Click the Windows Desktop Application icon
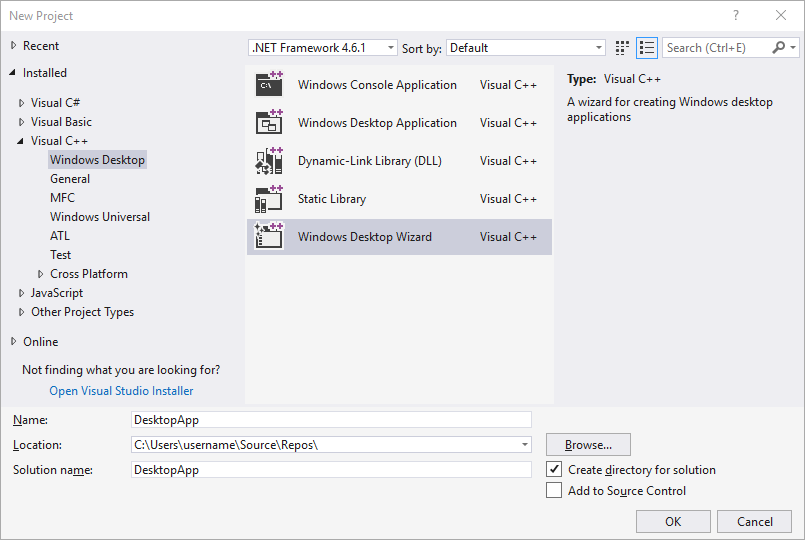The image size is (805, 540). click(x=270, y=123)
